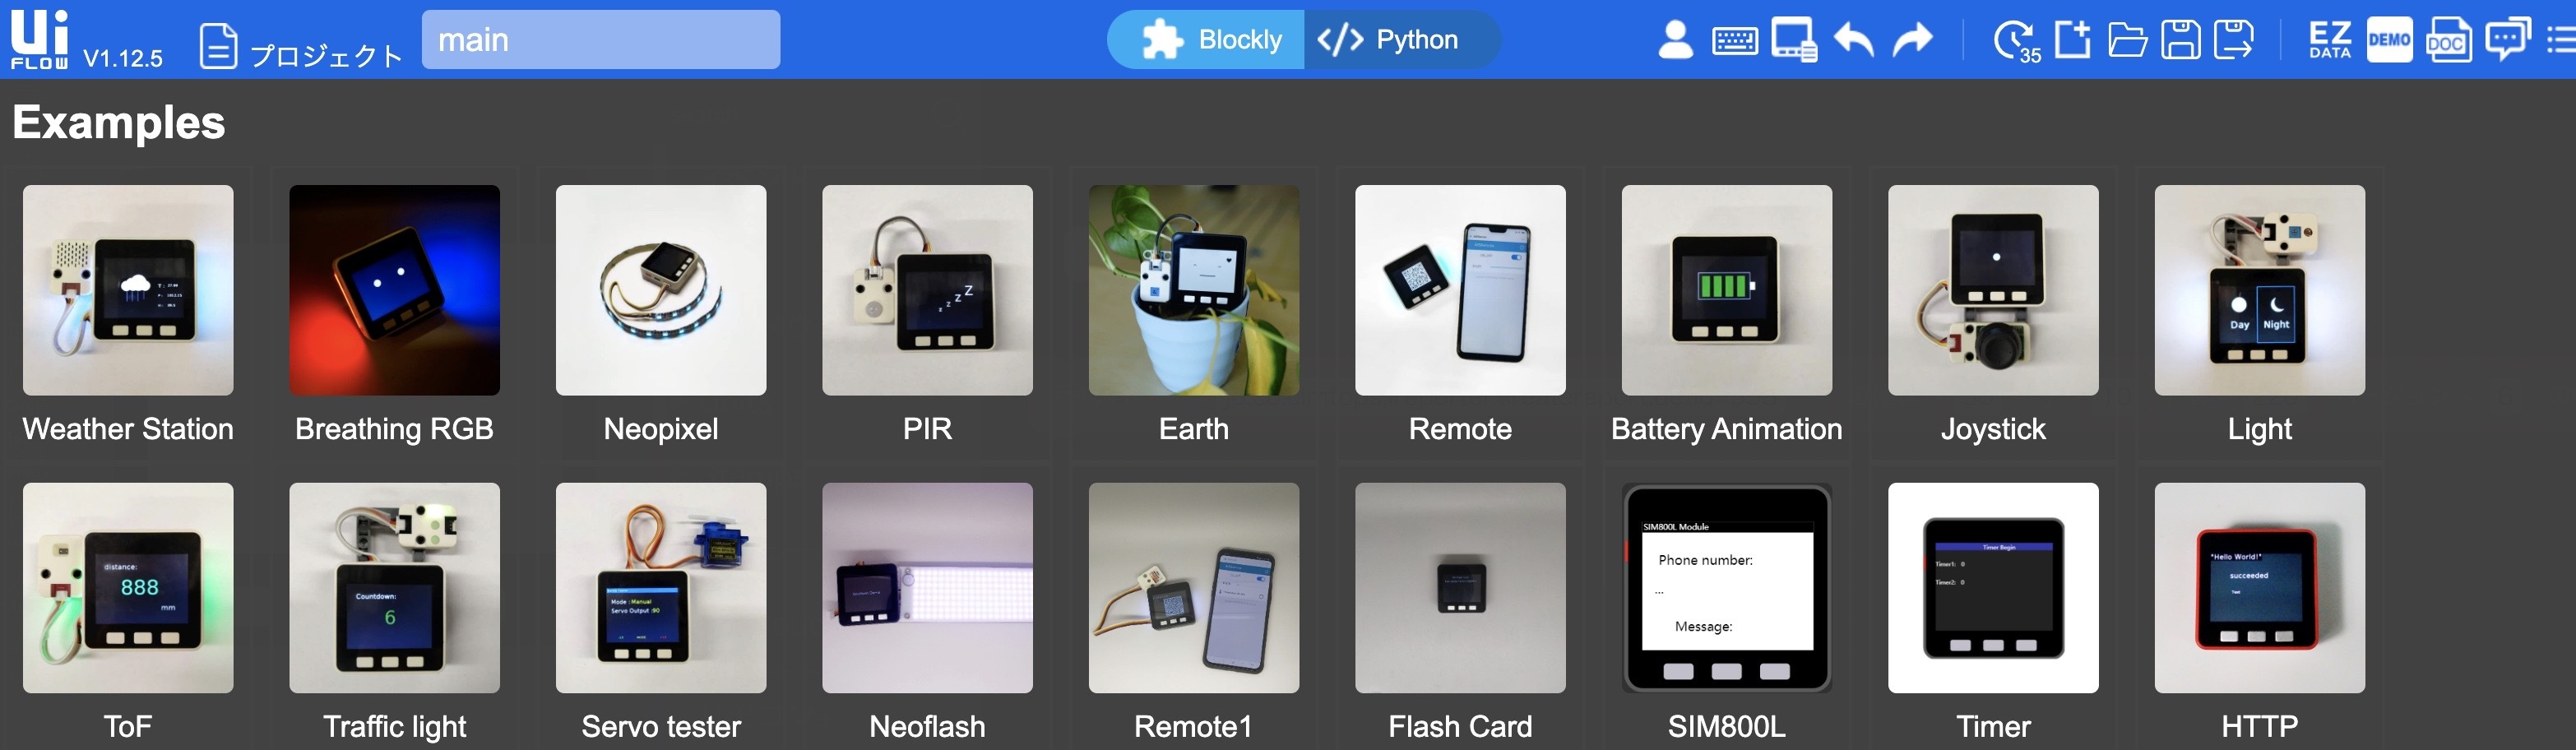Open the keyboard shortcuts icon
The height and width of the screenshot is (750, 2576).
click(x=1734, y=41)
